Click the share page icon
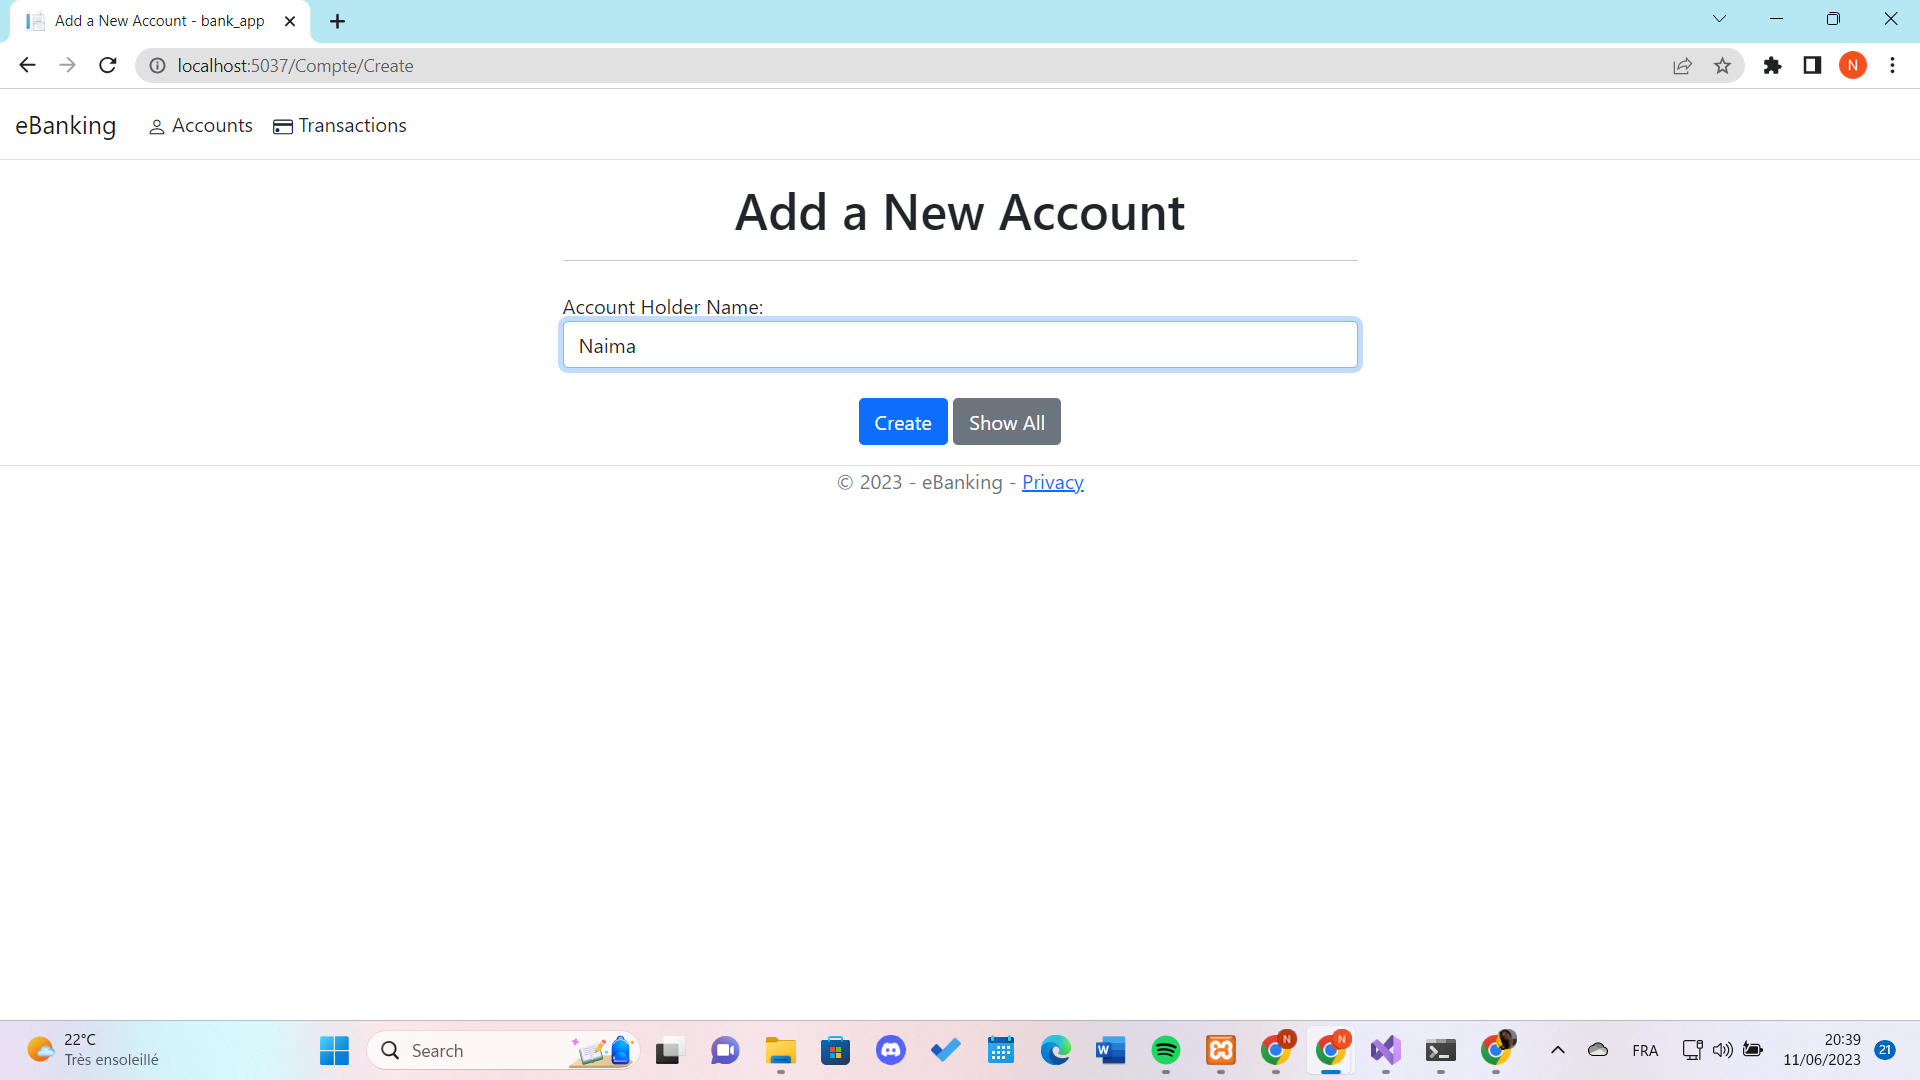 point(1682,66)
